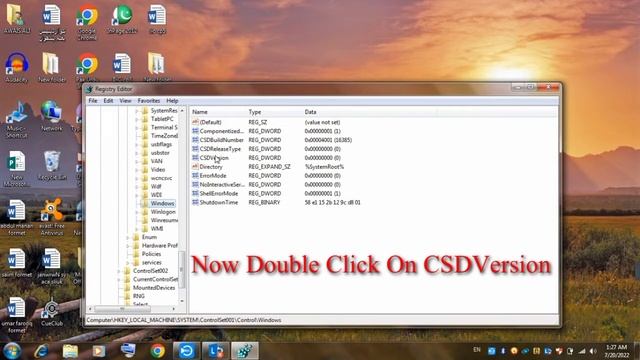Click the CSDBuildNumber DWORD icon
The width and height of the screenshot is (640, 360).
pos(195,140)
